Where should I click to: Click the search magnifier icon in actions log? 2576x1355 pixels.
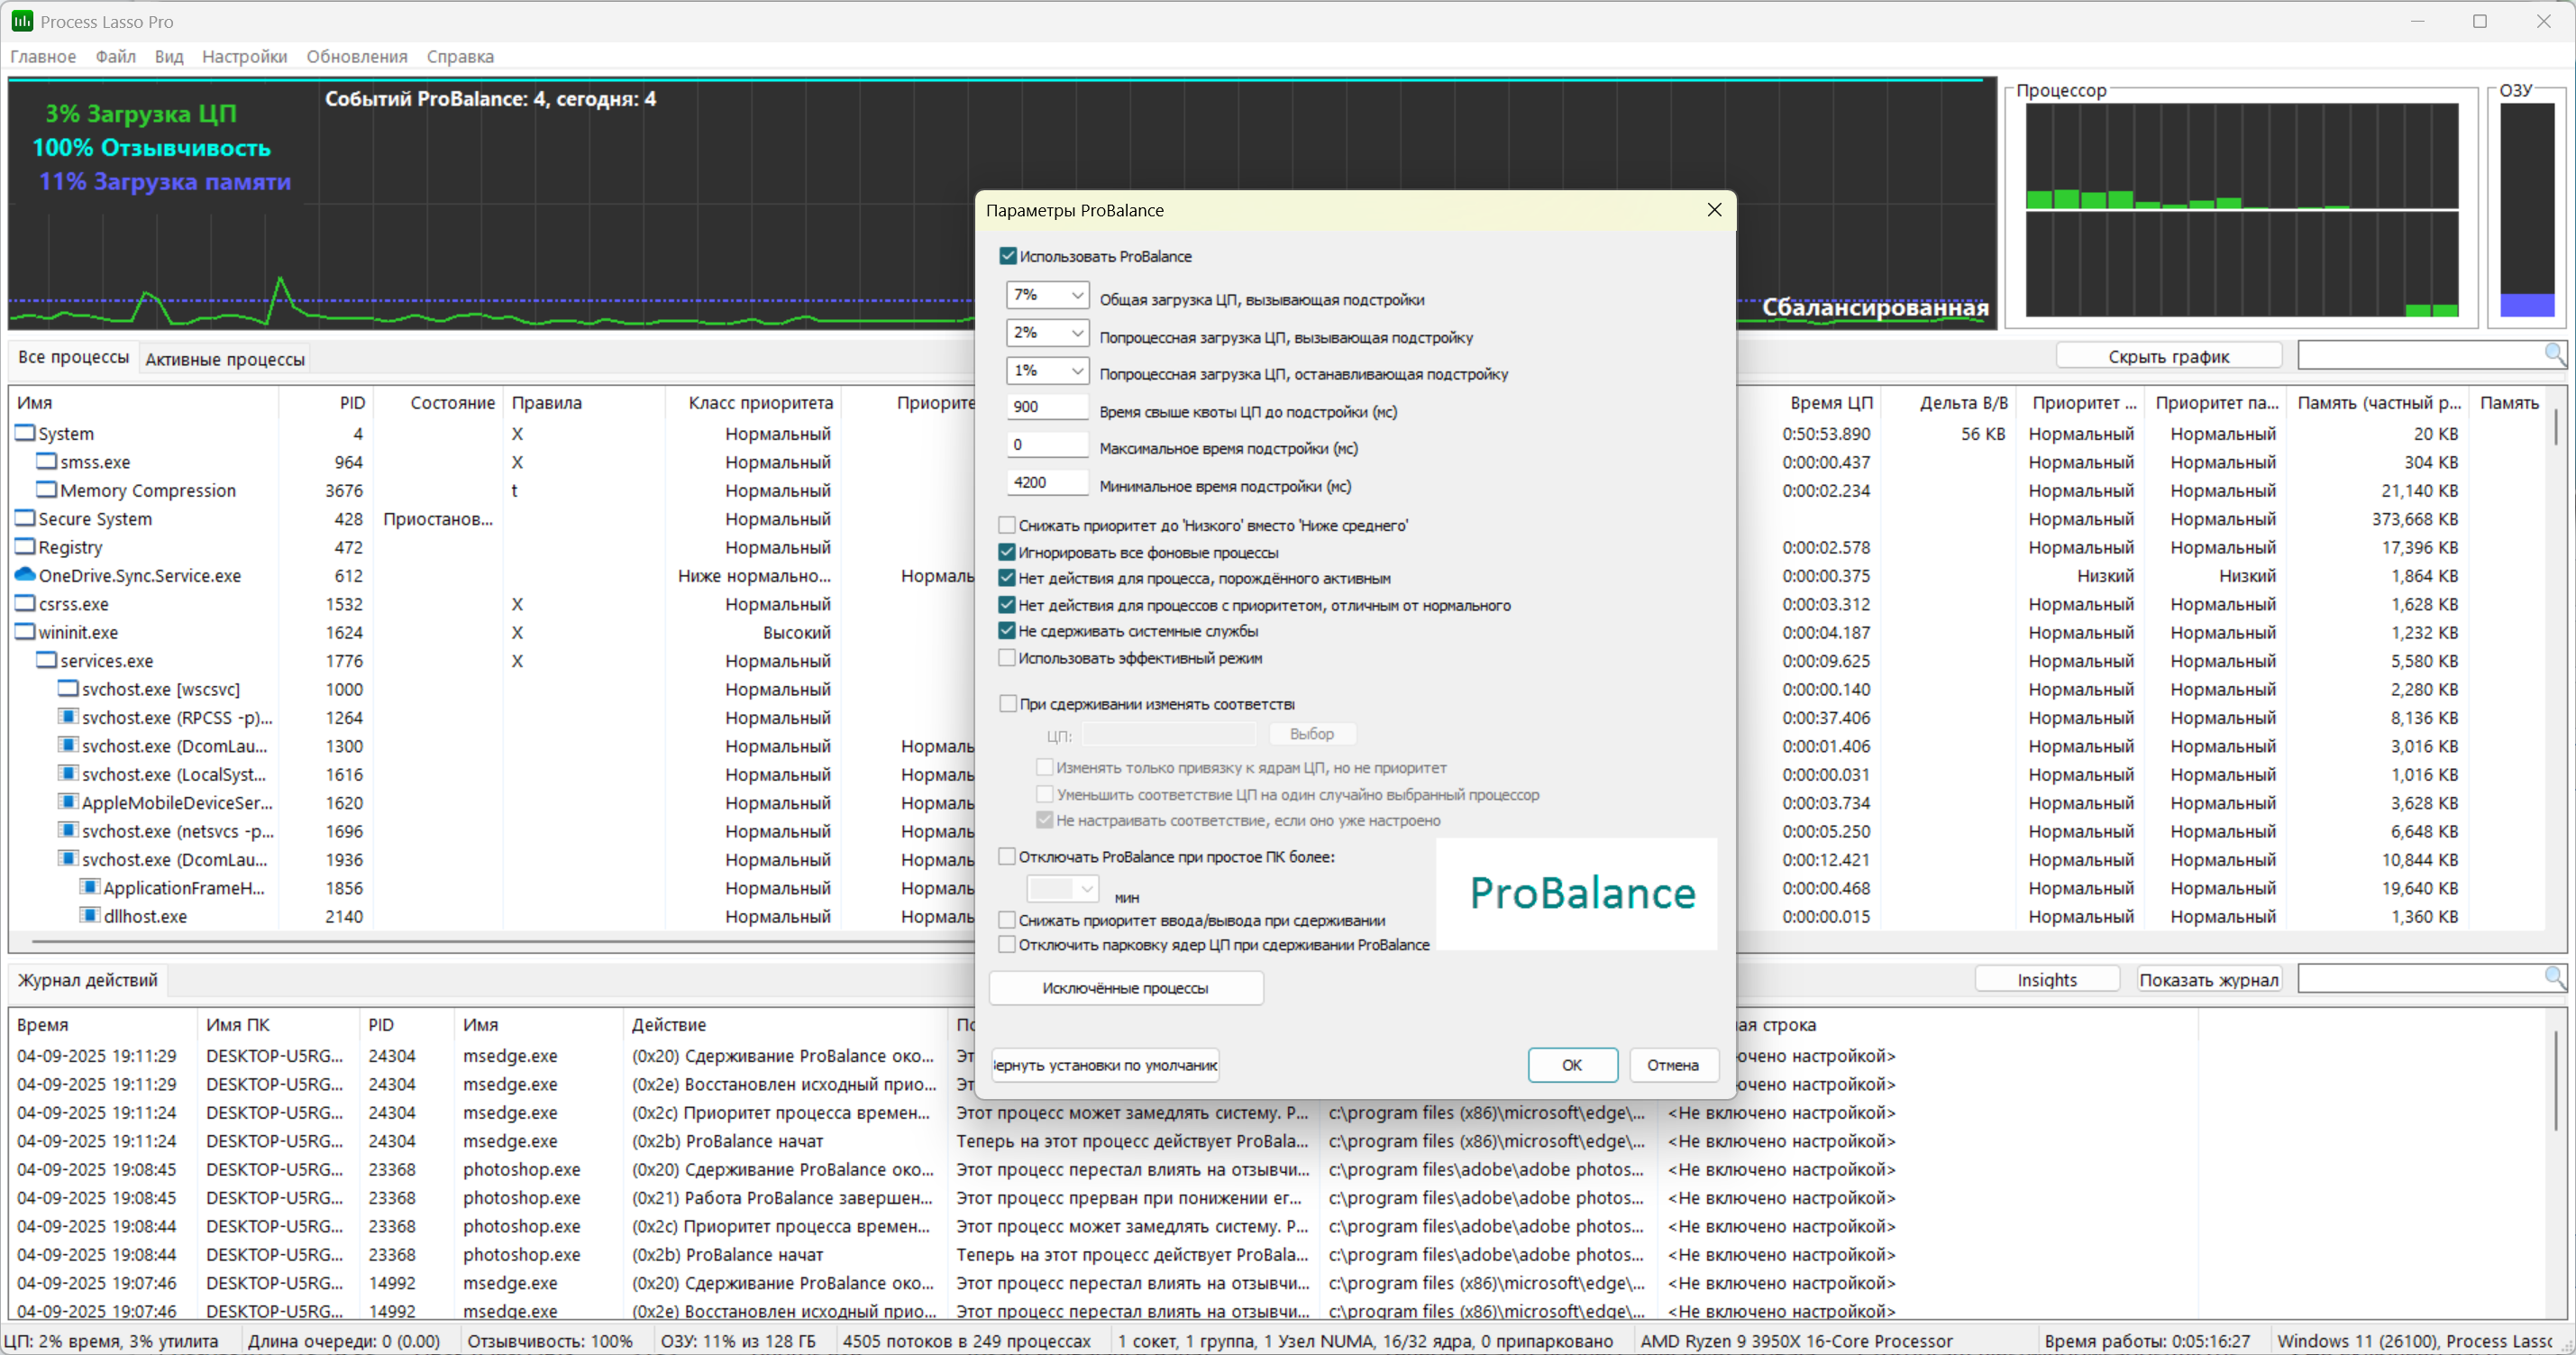point(2553,977)
